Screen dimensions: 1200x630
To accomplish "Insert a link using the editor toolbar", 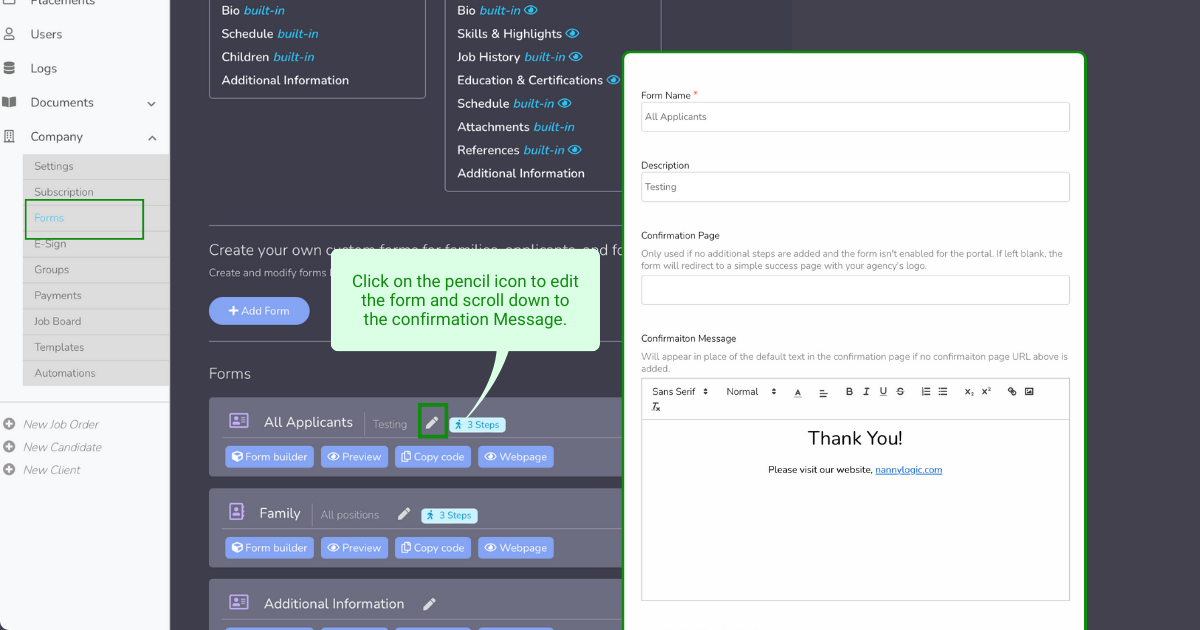I will pos(1012,392).
